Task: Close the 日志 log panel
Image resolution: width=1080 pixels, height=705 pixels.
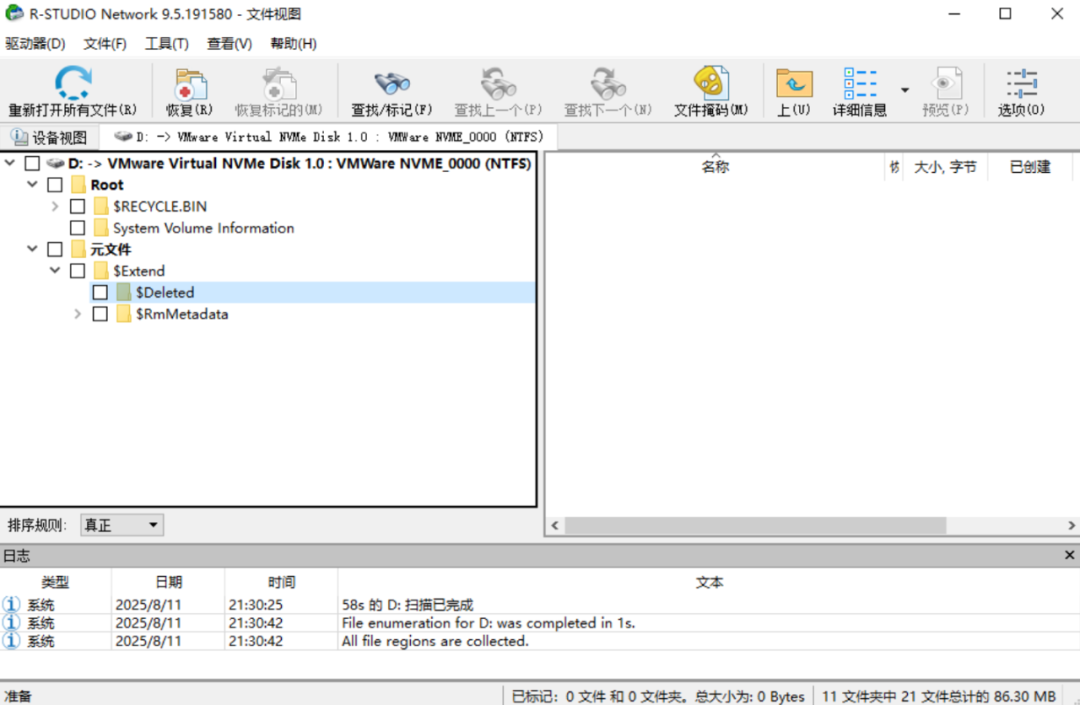Action: tap(1069, 555)
